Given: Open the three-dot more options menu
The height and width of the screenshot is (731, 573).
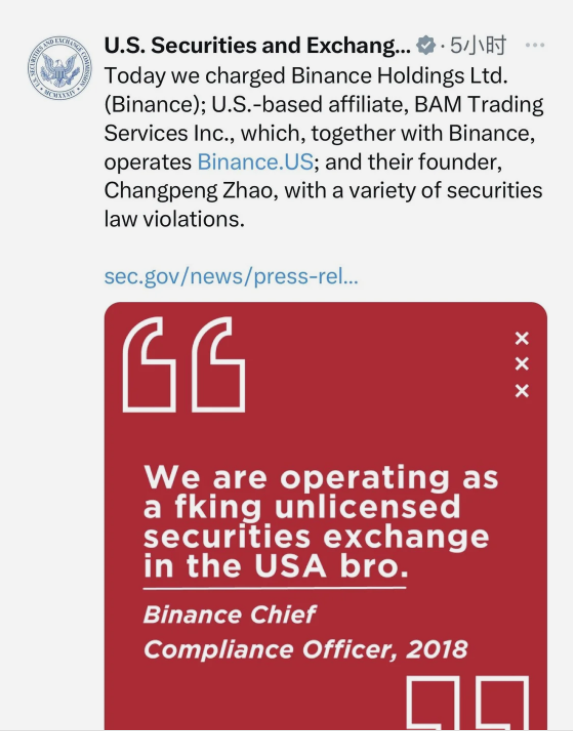Looking at the screenshot, I should tap(535, 45).
